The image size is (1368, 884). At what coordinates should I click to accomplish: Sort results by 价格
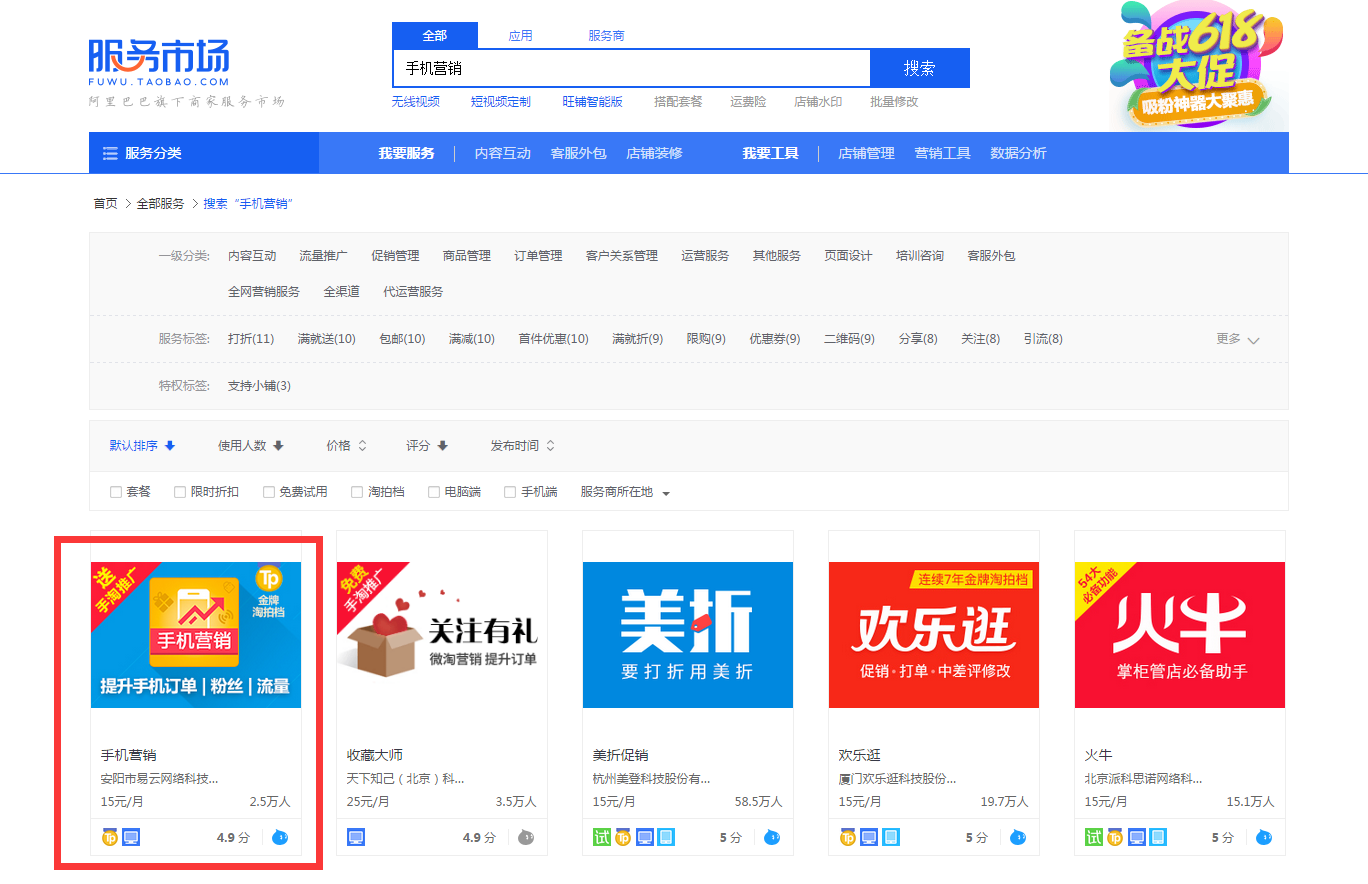[x=346, y=446]
